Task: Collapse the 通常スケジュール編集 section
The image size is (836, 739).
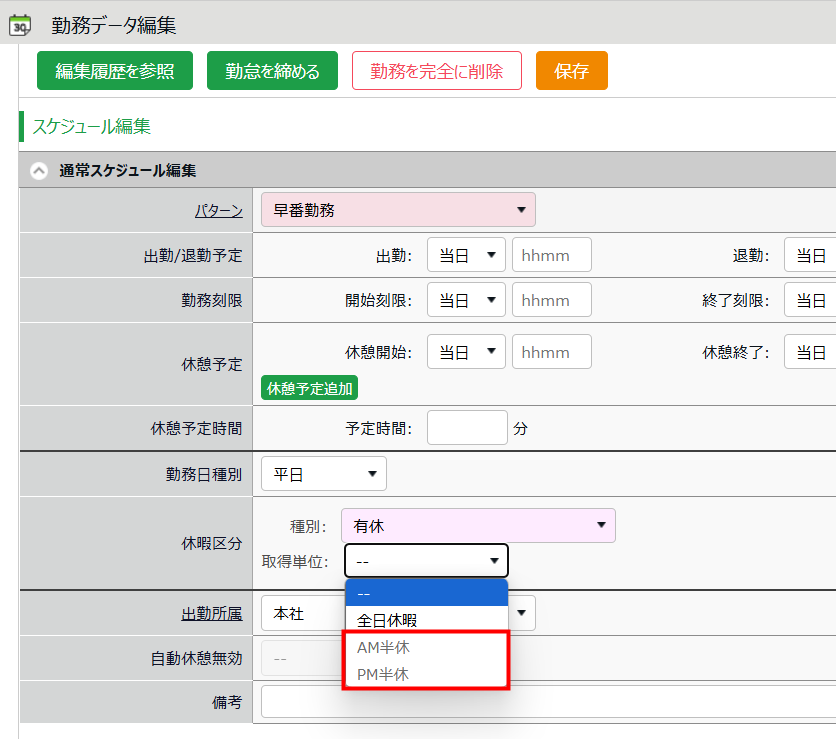Action: click(39, 171)
